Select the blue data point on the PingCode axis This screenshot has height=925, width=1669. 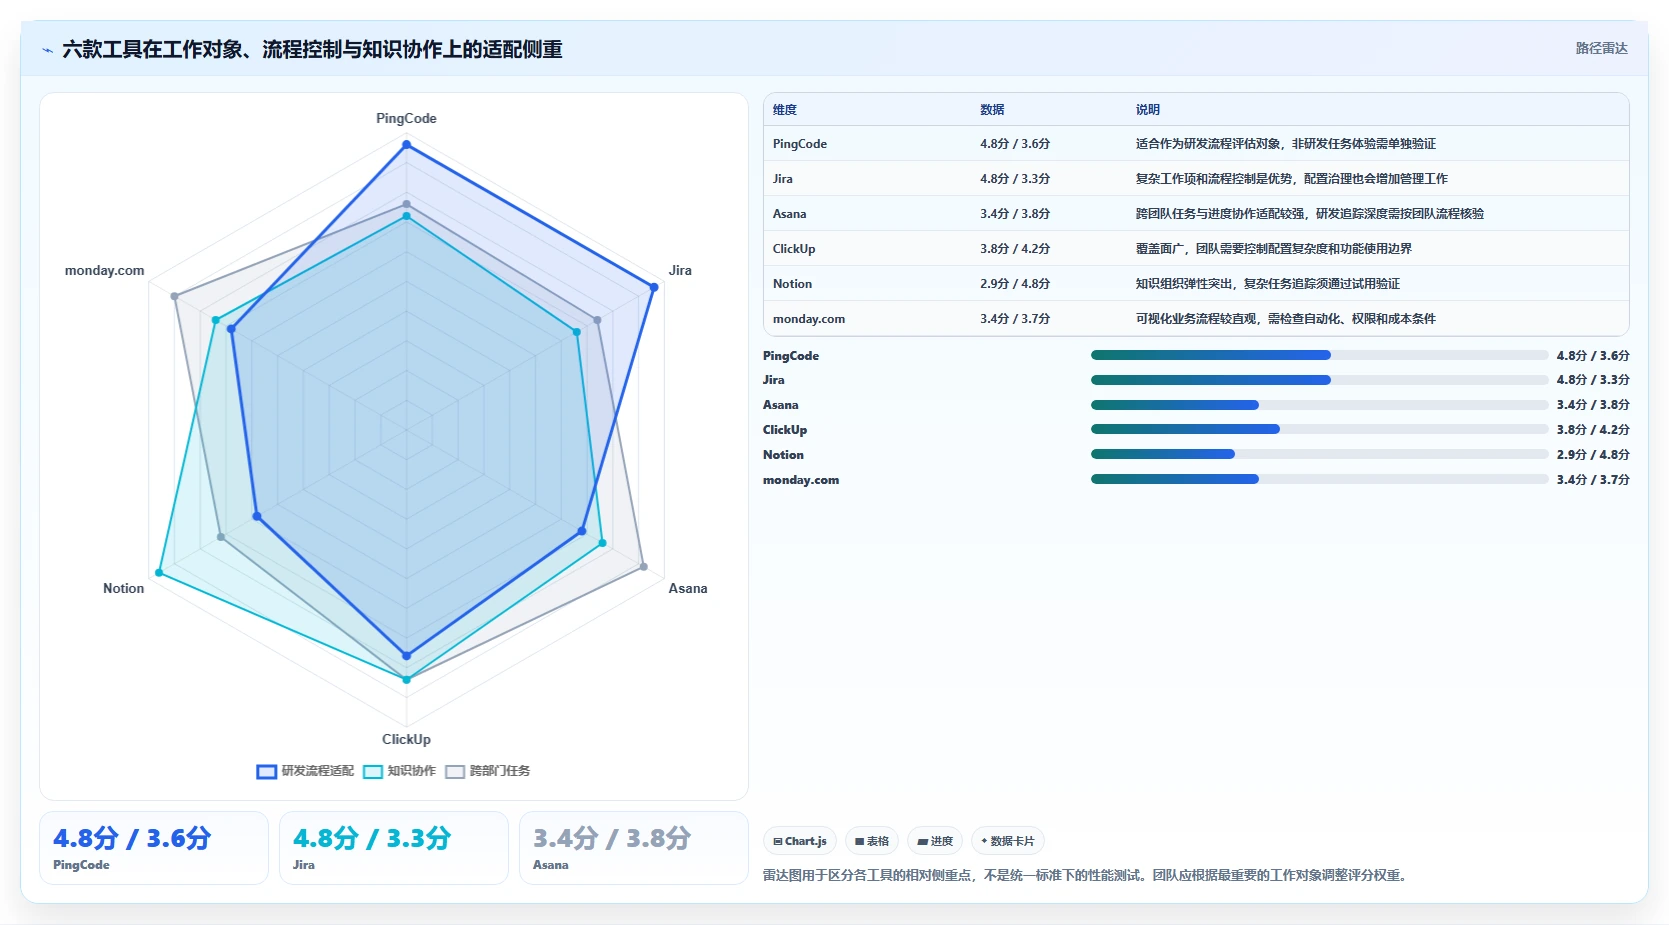click(x=406, y=145)
